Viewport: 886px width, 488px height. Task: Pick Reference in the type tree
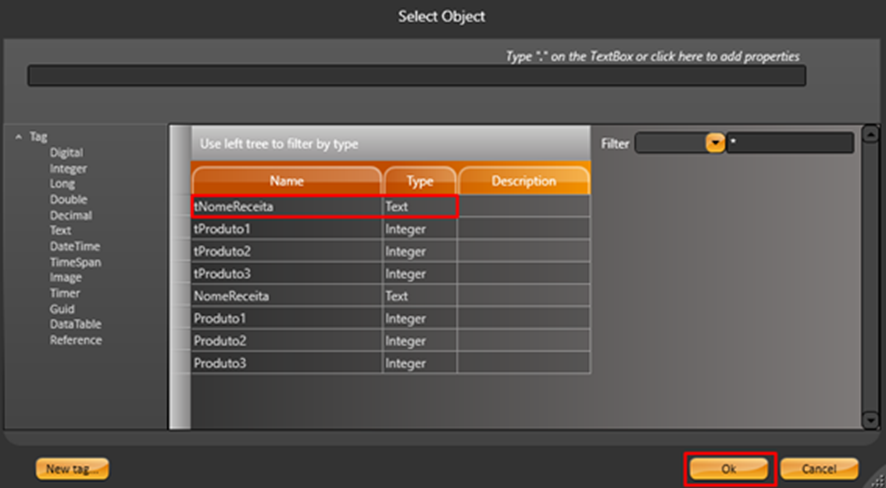tap(75, 340)
